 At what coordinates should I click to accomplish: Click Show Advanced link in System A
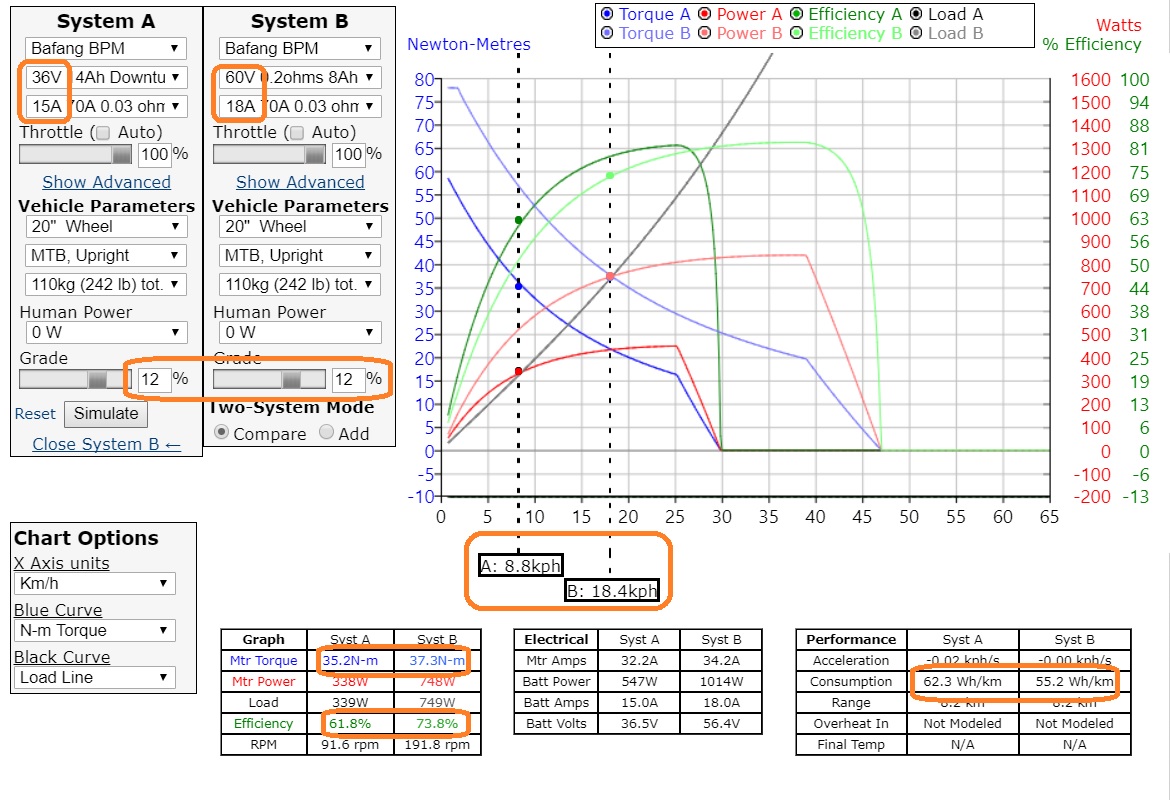coord(106,182)
